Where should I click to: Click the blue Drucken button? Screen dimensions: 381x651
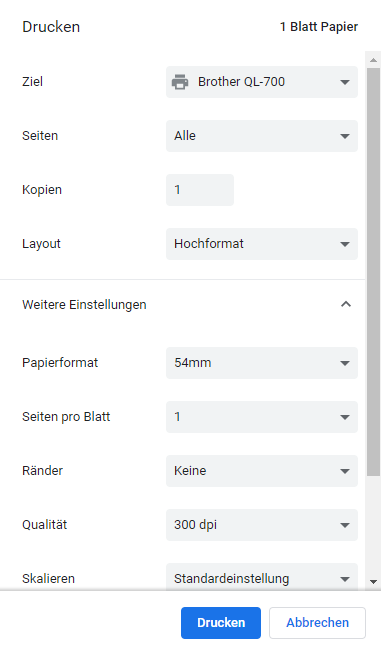point(221,623)
